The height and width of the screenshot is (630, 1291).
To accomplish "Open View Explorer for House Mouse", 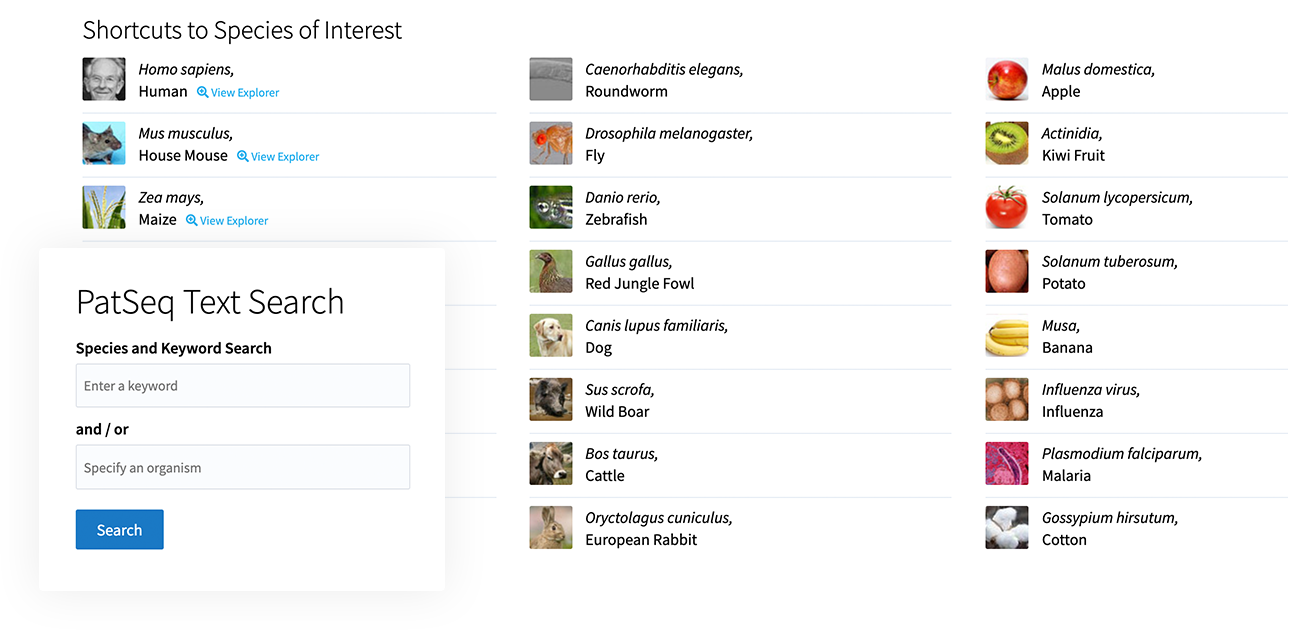I will [278, 157].
